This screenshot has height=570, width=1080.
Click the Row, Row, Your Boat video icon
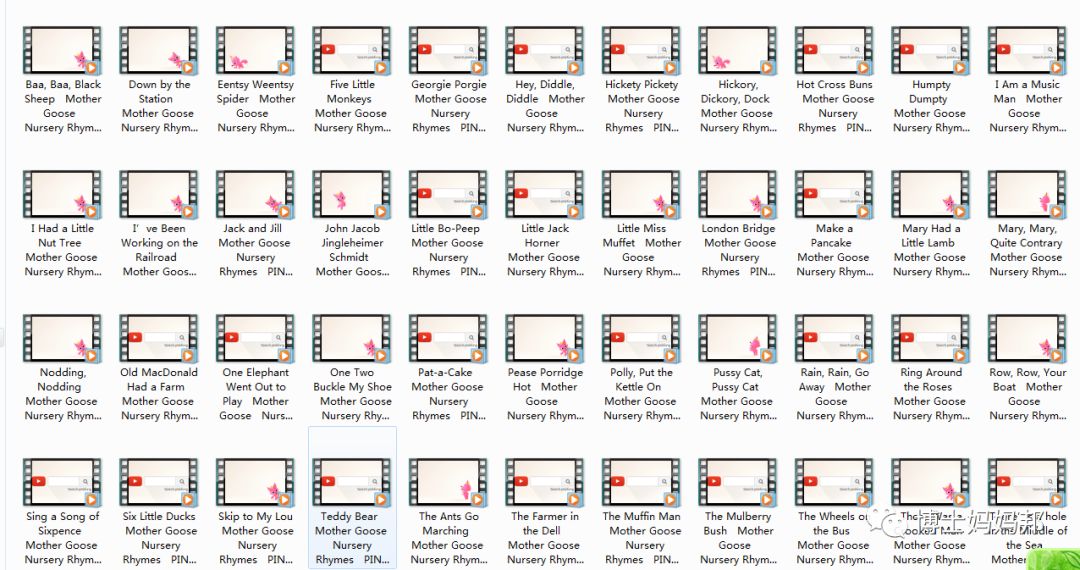[x=1026, y=338]
